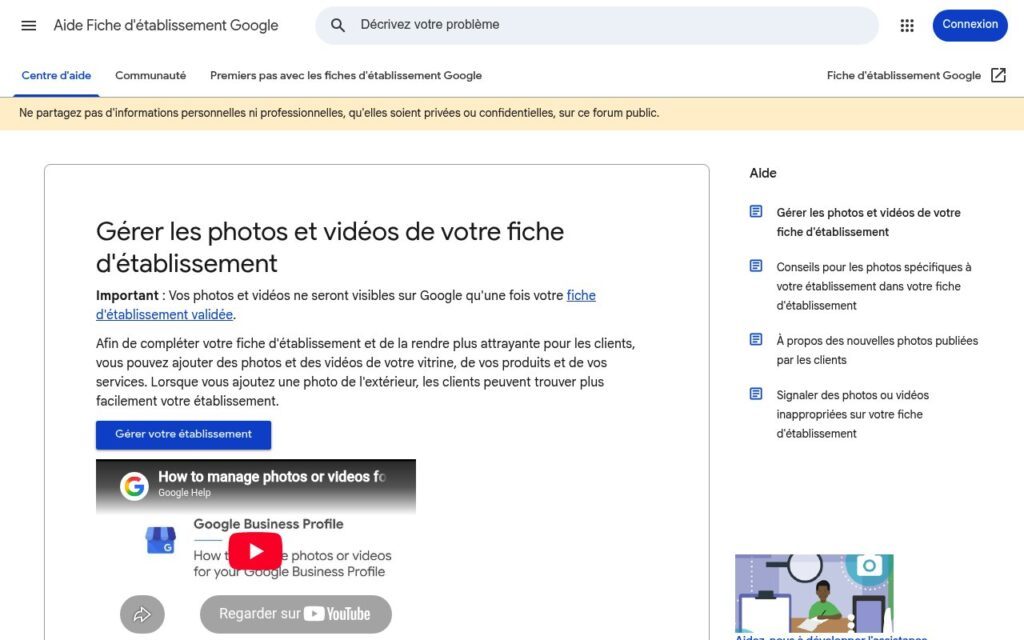The width and height of the screenshot is (1024, 640).
Task: Open Premiers pas avec les fiches d'établissement tab
Action: [345, 75]
